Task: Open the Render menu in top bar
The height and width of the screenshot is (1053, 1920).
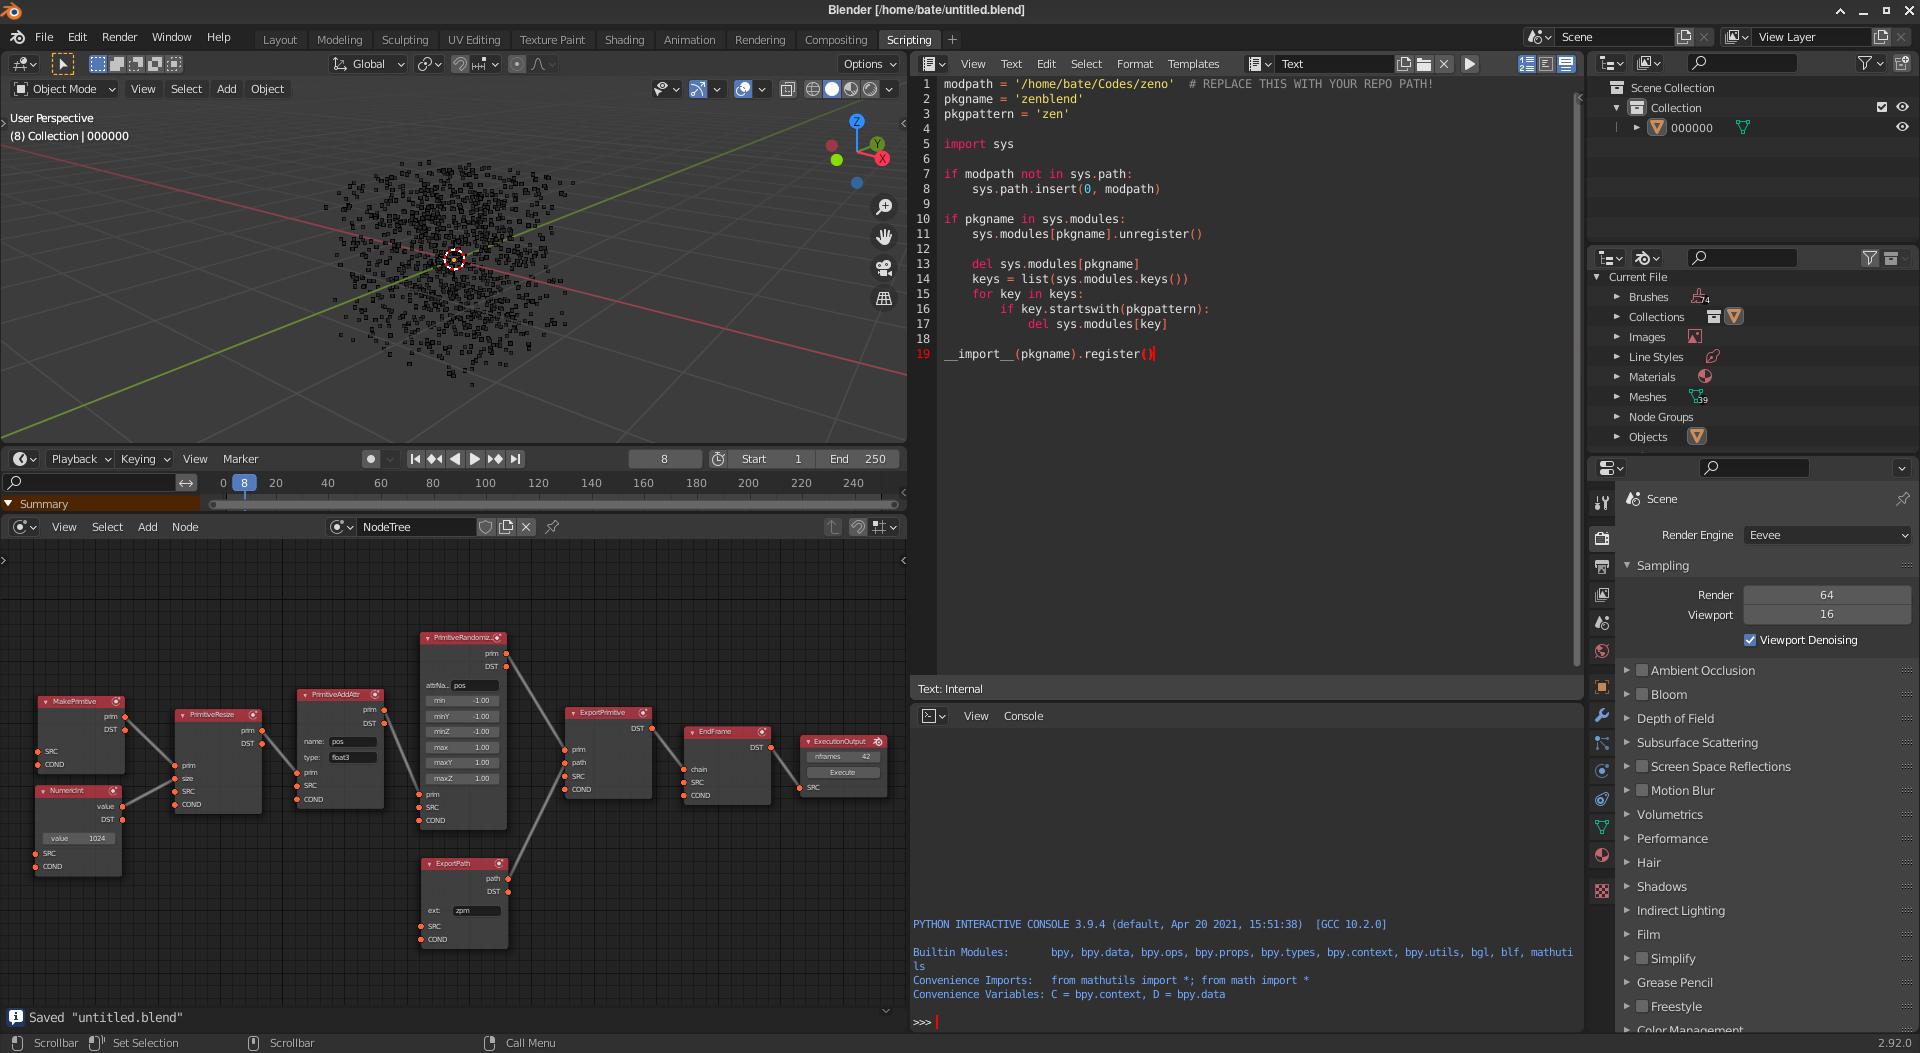Action: pos(119,37)
